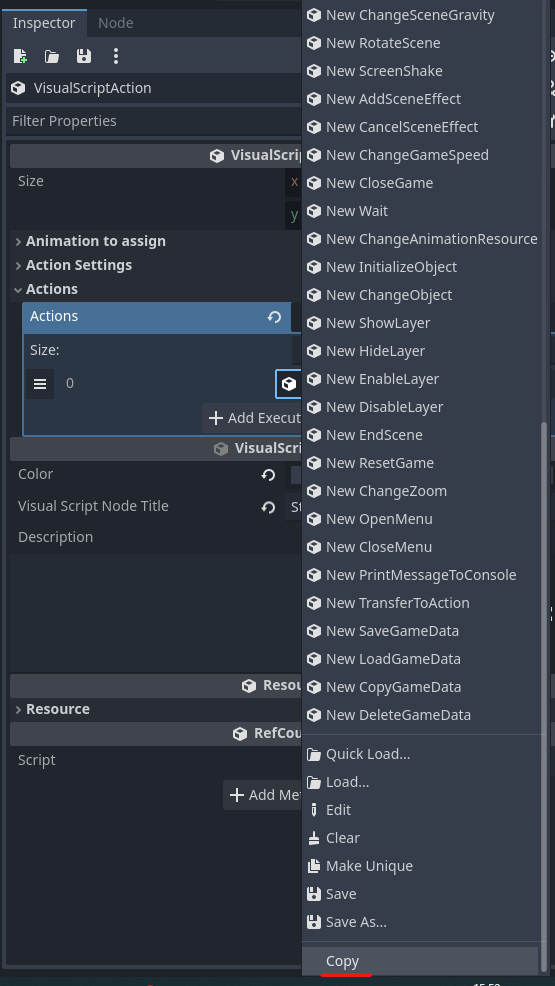Click the save resource floppy icon
This screenshot has width=555, height=986.
coord(84,56)
